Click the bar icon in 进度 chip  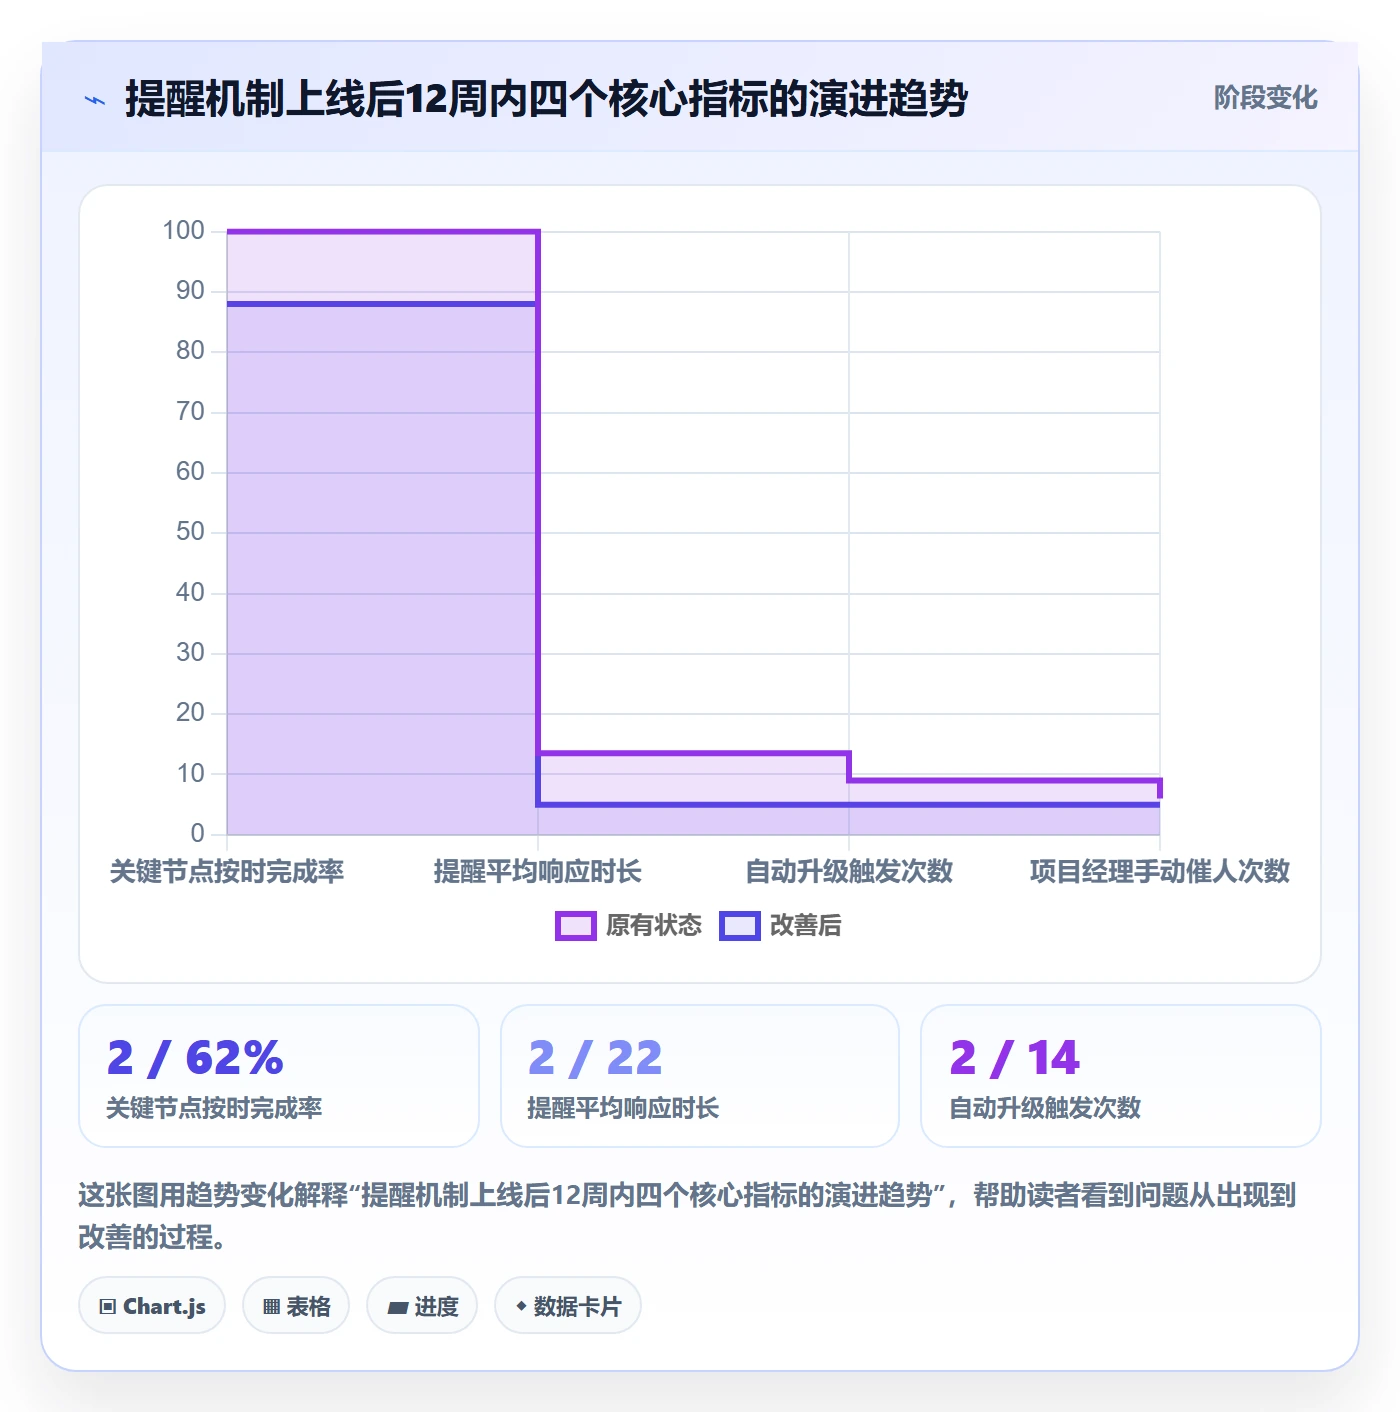point(398,1308)
